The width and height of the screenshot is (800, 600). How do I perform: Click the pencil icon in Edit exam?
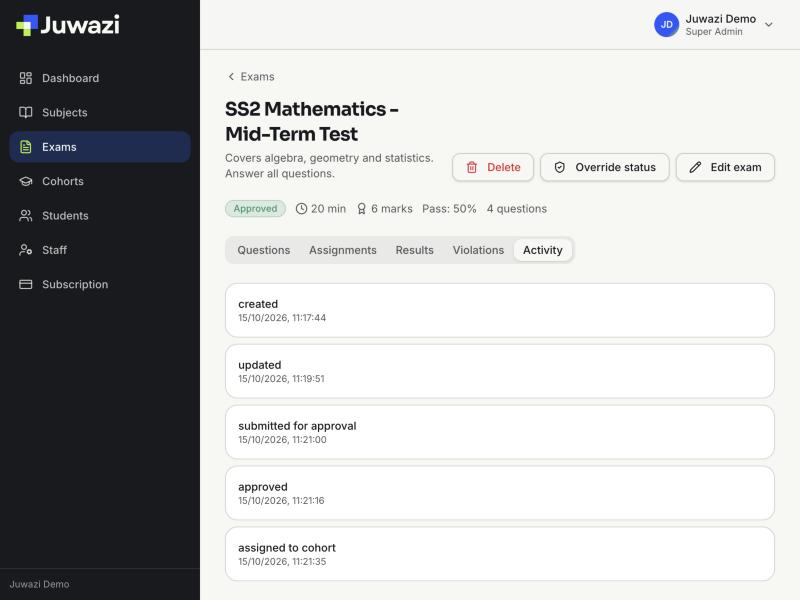tap(695, 167)
